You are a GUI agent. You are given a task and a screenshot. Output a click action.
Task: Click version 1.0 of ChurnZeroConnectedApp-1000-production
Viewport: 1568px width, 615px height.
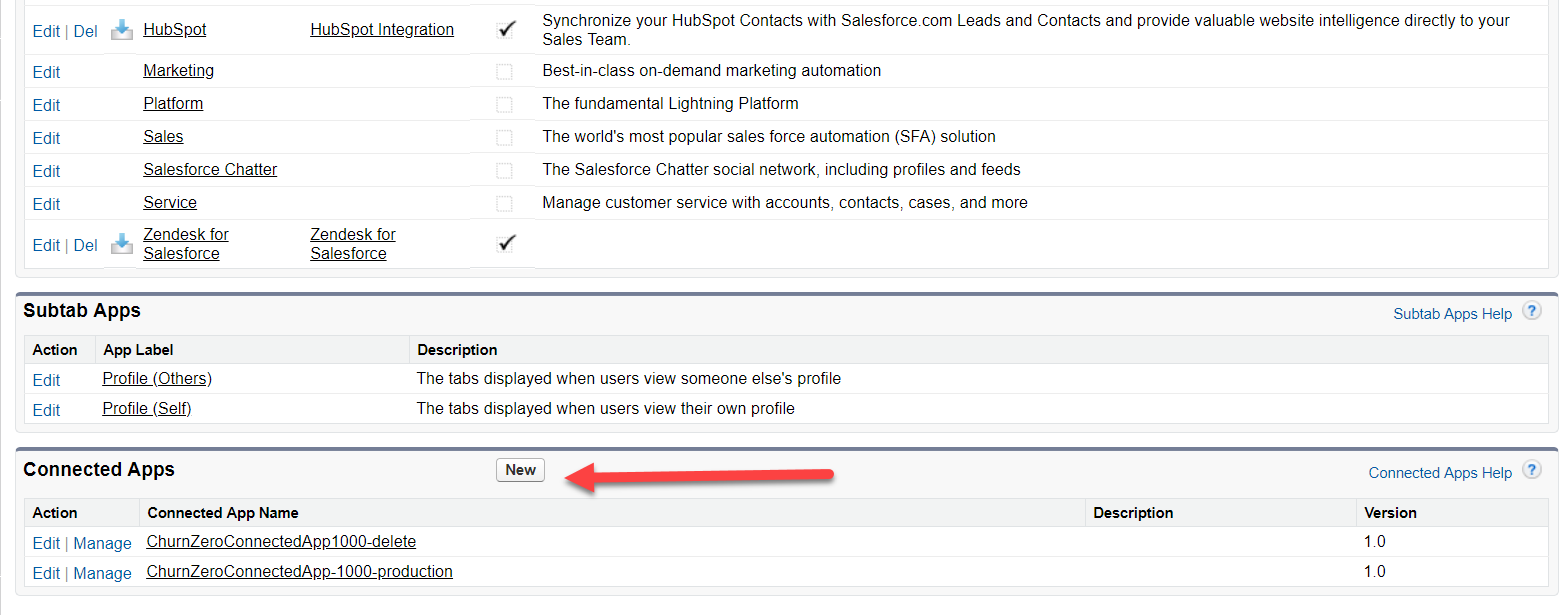(1375, 571)
